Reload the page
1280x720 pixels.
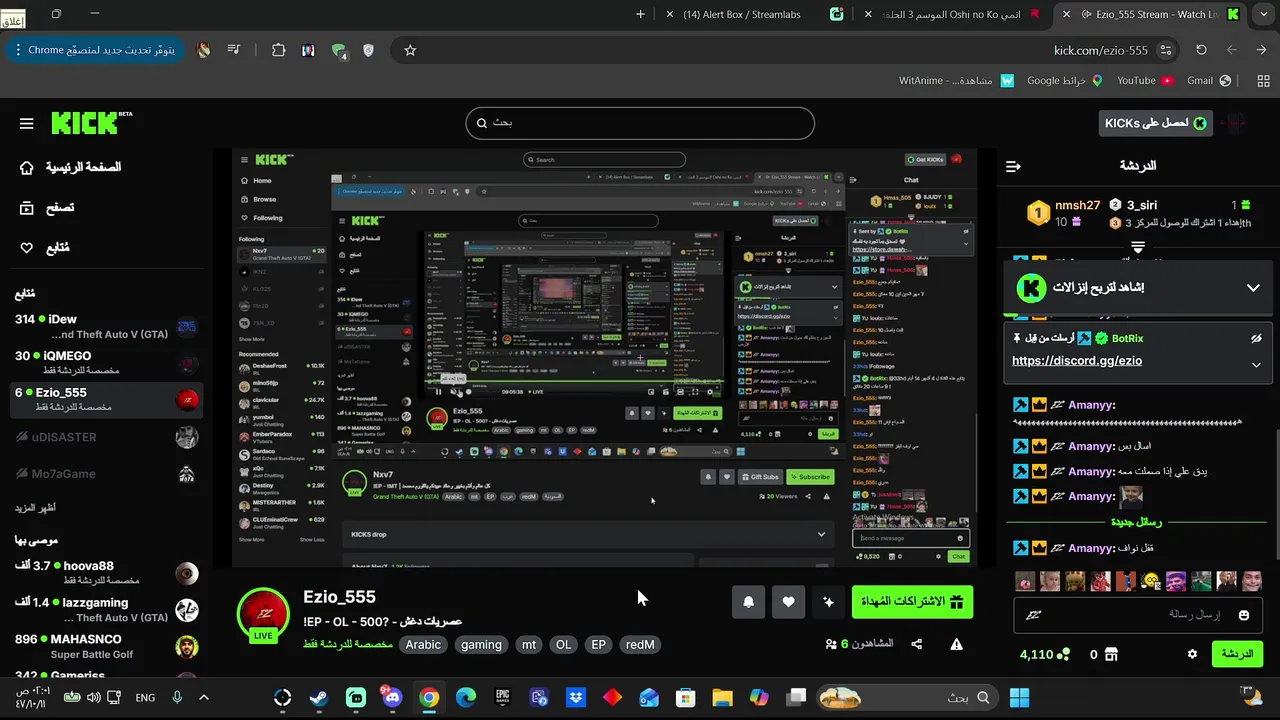pyautogui.click(x=1201, y=50)
